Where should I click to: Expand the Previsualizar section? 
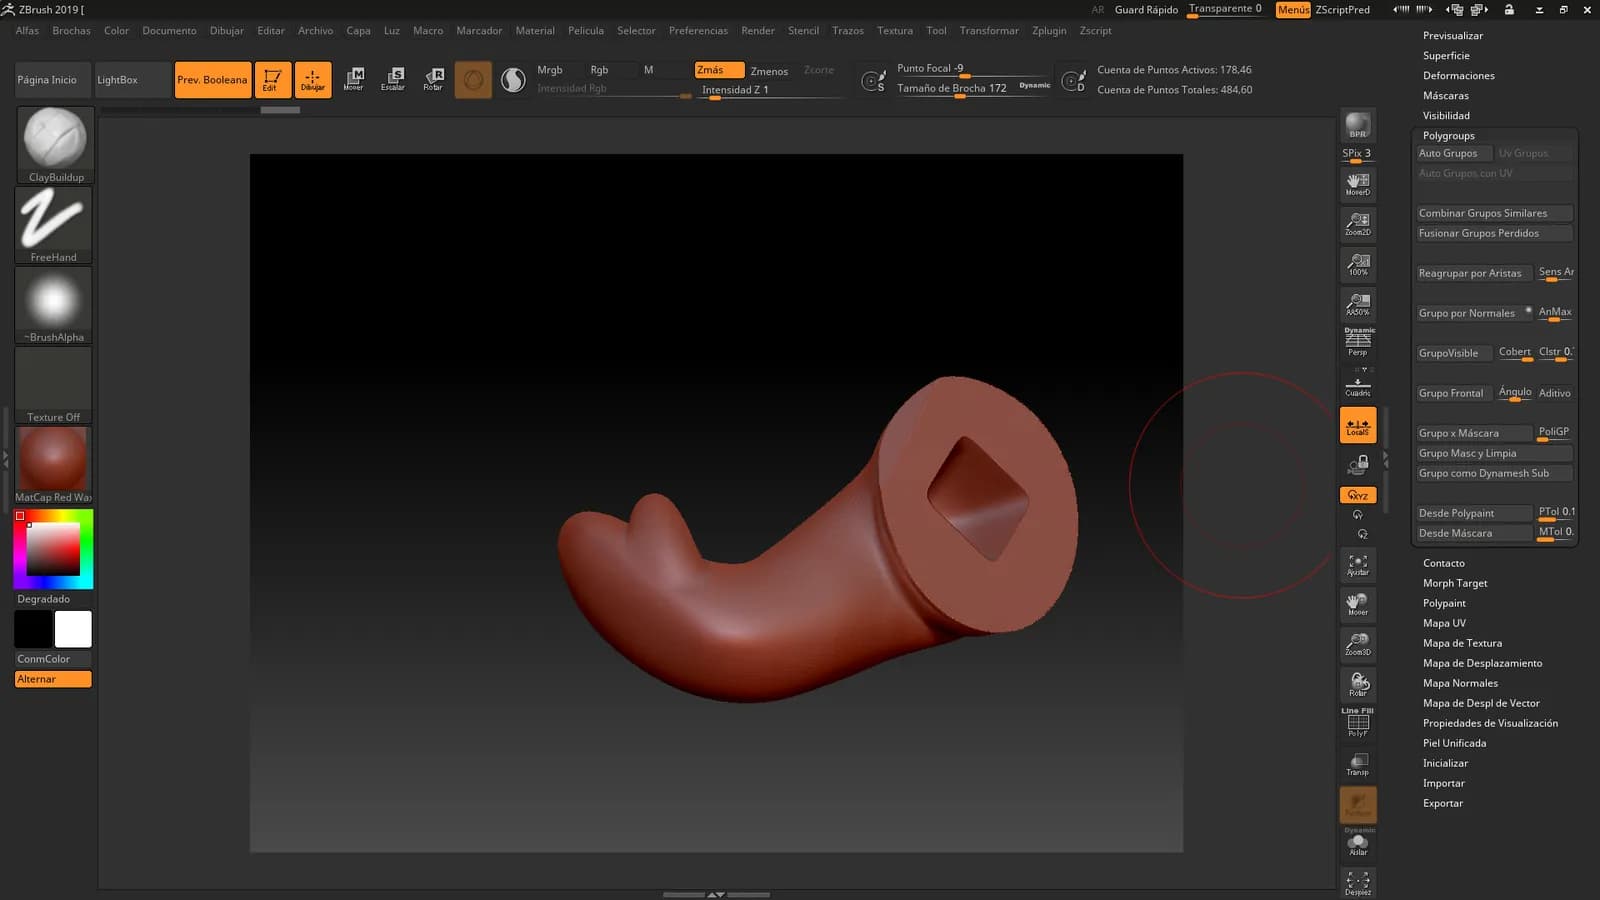coord(1453,36)
